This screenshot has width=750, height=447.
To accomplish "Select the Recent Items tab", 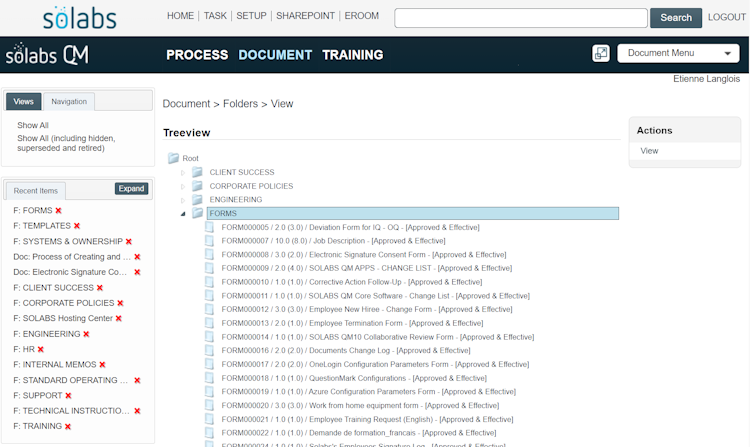I will [35, 191].
